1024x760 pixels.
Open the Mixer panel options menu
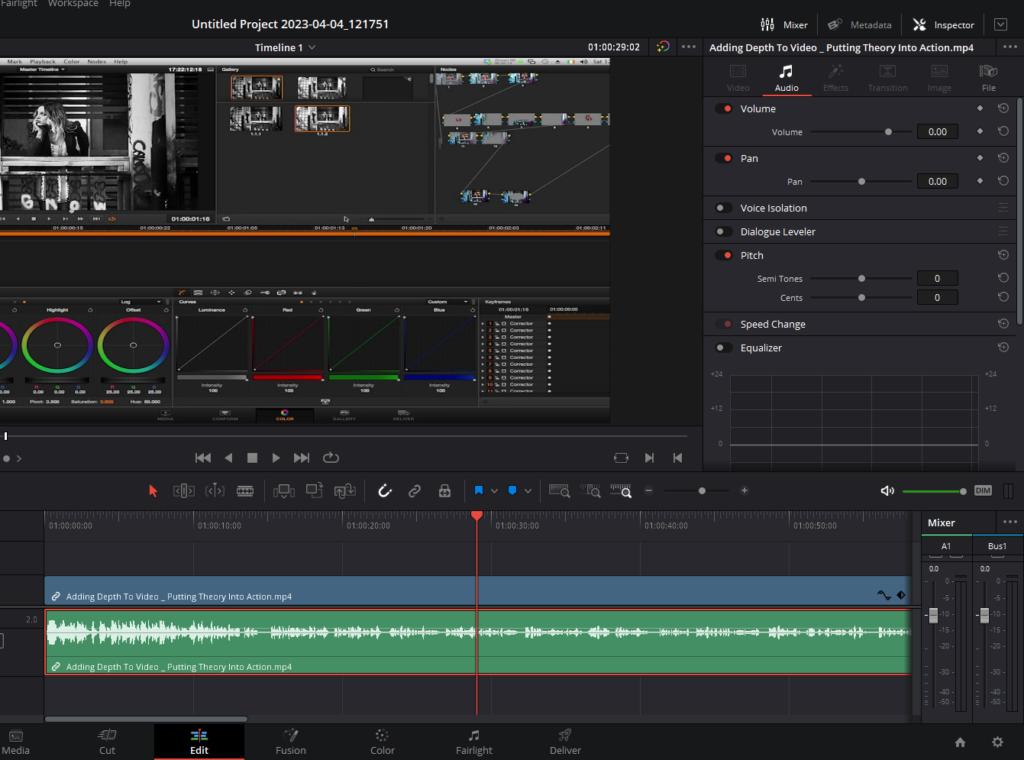tap(1010, 522)
